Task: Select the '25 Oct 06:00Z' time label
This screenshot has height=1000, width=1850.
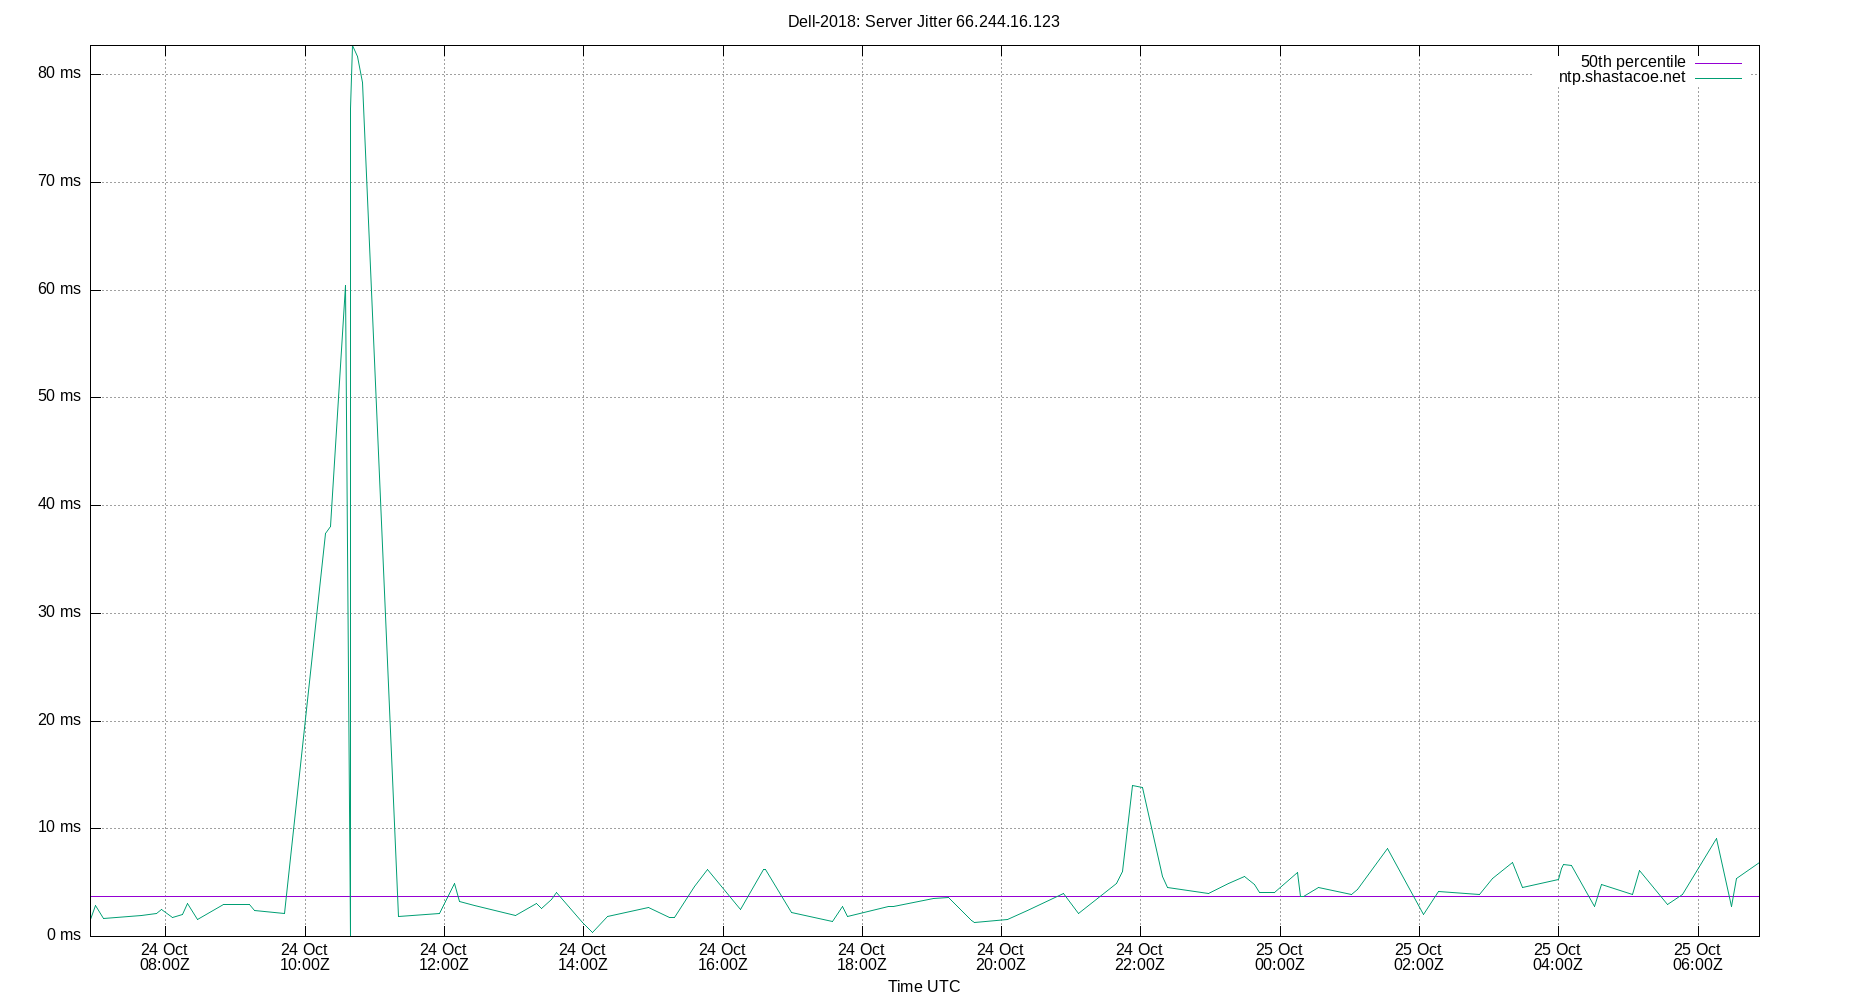Action: click(x=1697, y=957)
